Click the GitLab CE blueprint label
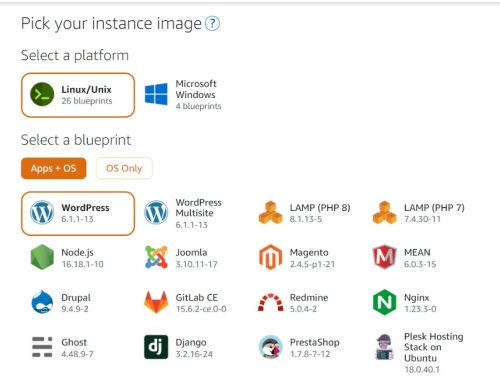 tap(197, 297)
